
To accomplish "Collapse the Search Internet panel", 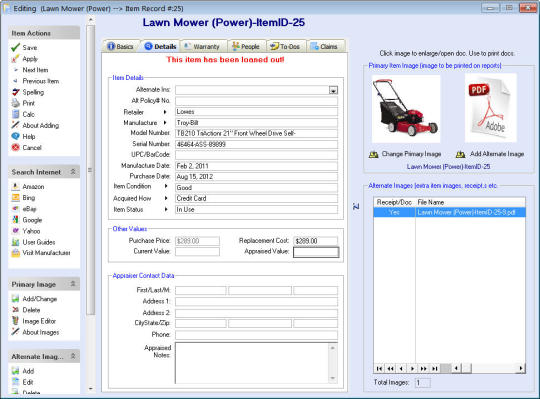I will (73, 171).
